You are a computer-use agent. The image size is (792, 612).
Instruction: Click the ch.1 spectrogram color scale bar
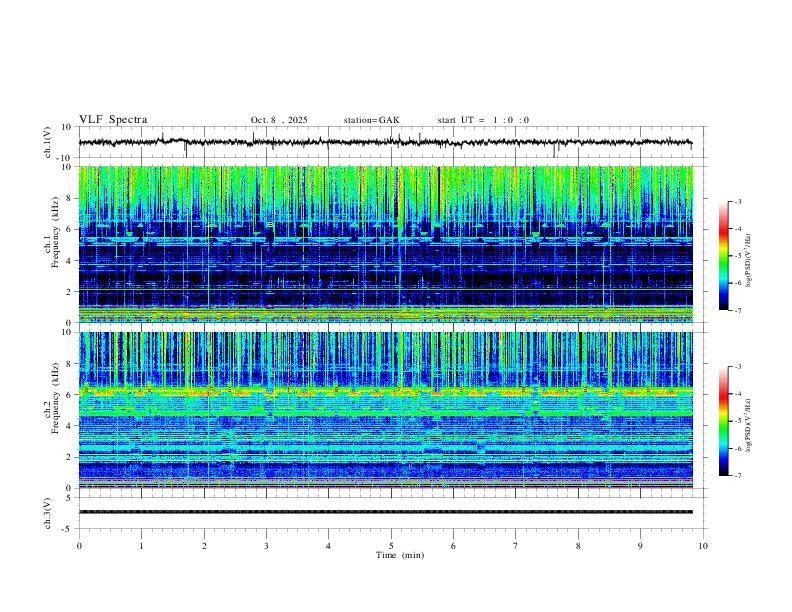(723, 256)
